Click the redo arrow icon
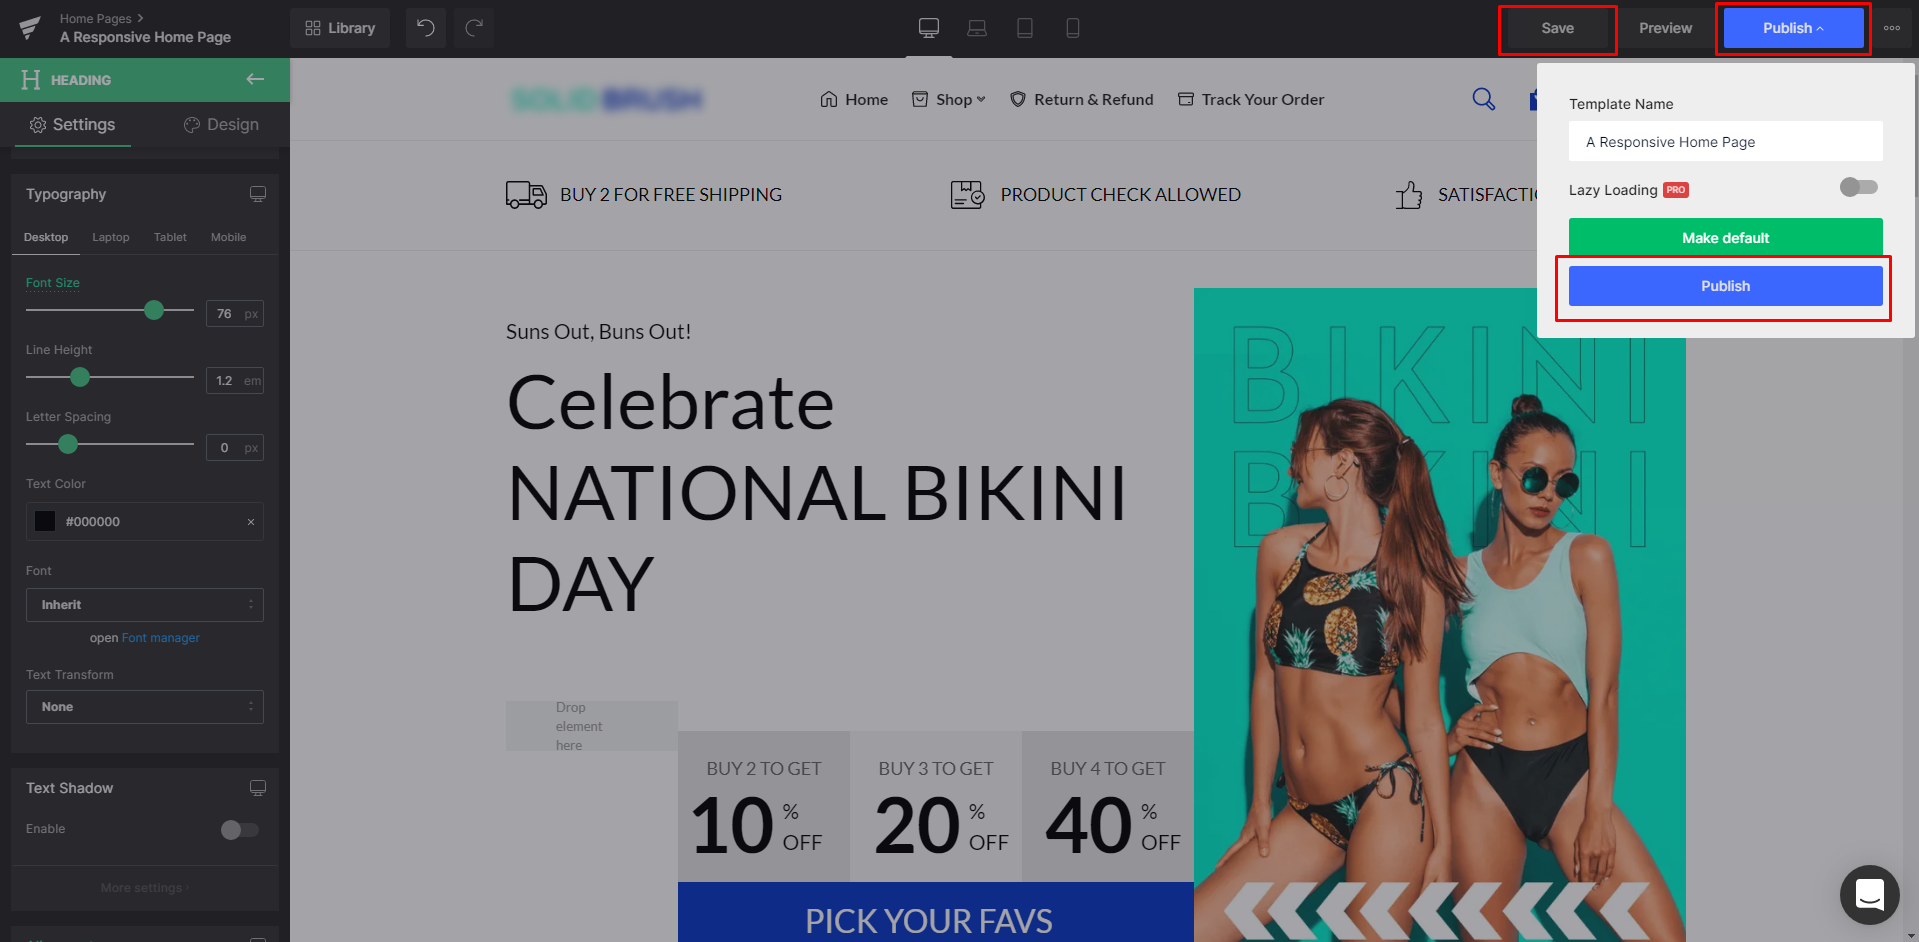This screenshot has height=942, width=1919. 474,28
